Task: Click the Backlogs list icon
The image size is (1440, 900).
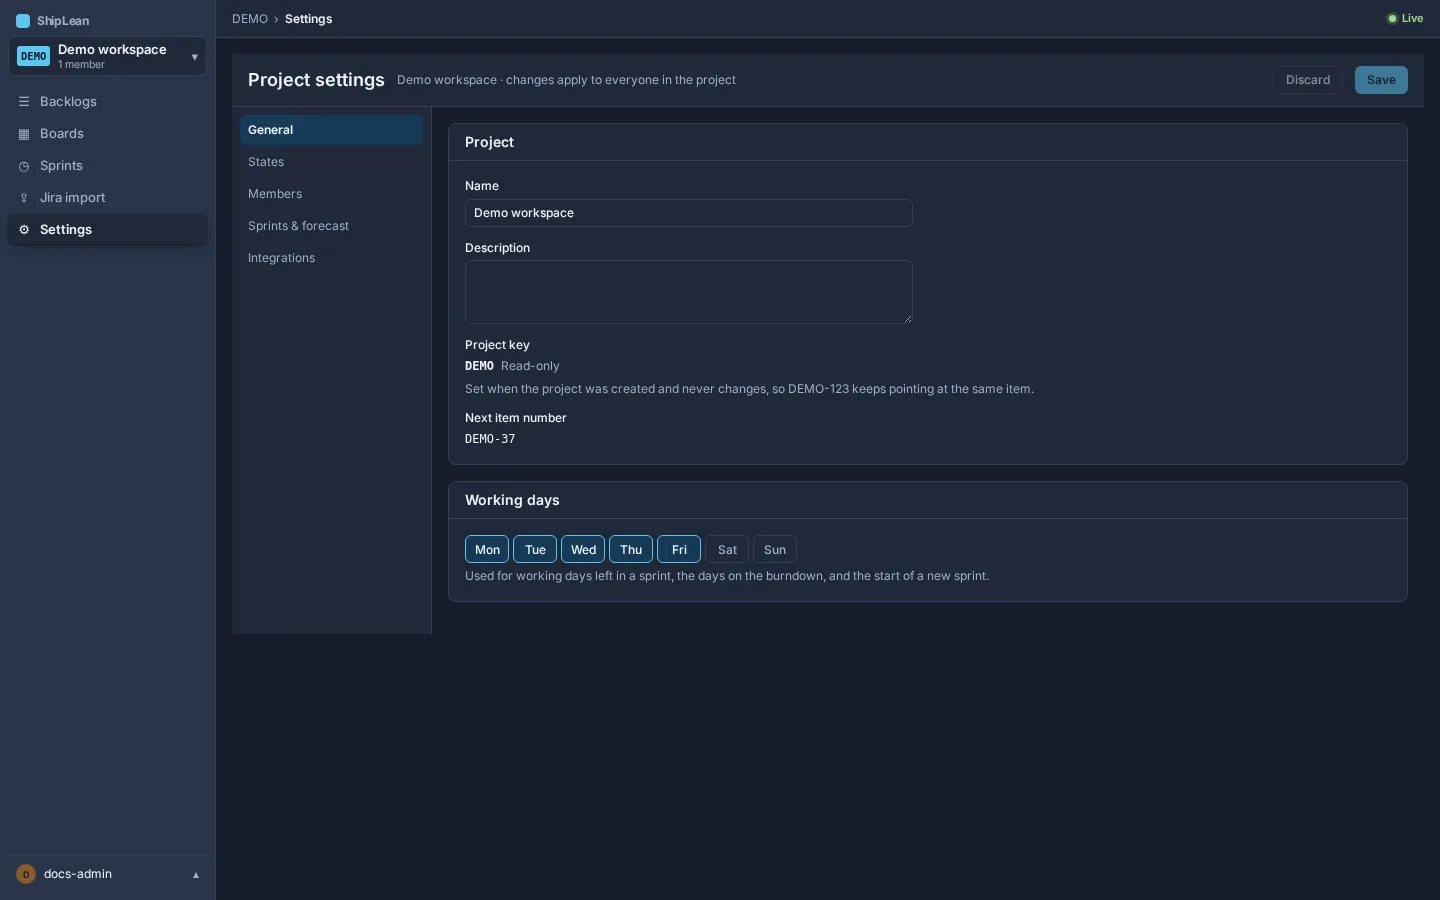Action: [24, 102]
